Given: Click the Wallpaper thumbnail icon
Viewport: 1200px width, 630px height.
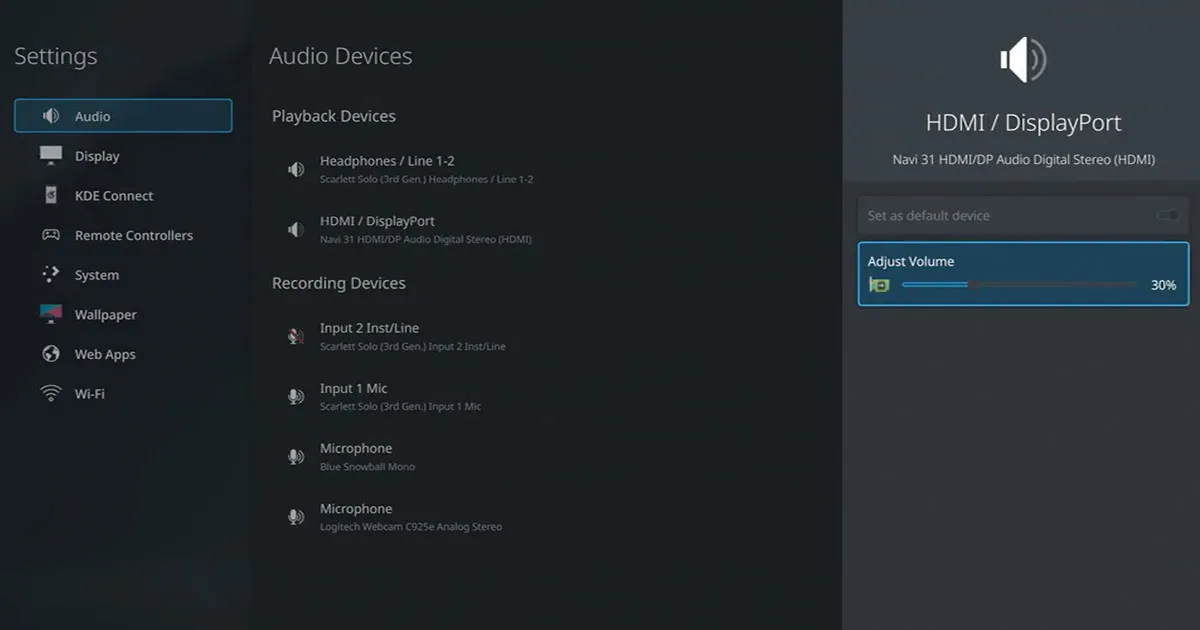Looking at the screenshot, I should [x=51, y=314].
